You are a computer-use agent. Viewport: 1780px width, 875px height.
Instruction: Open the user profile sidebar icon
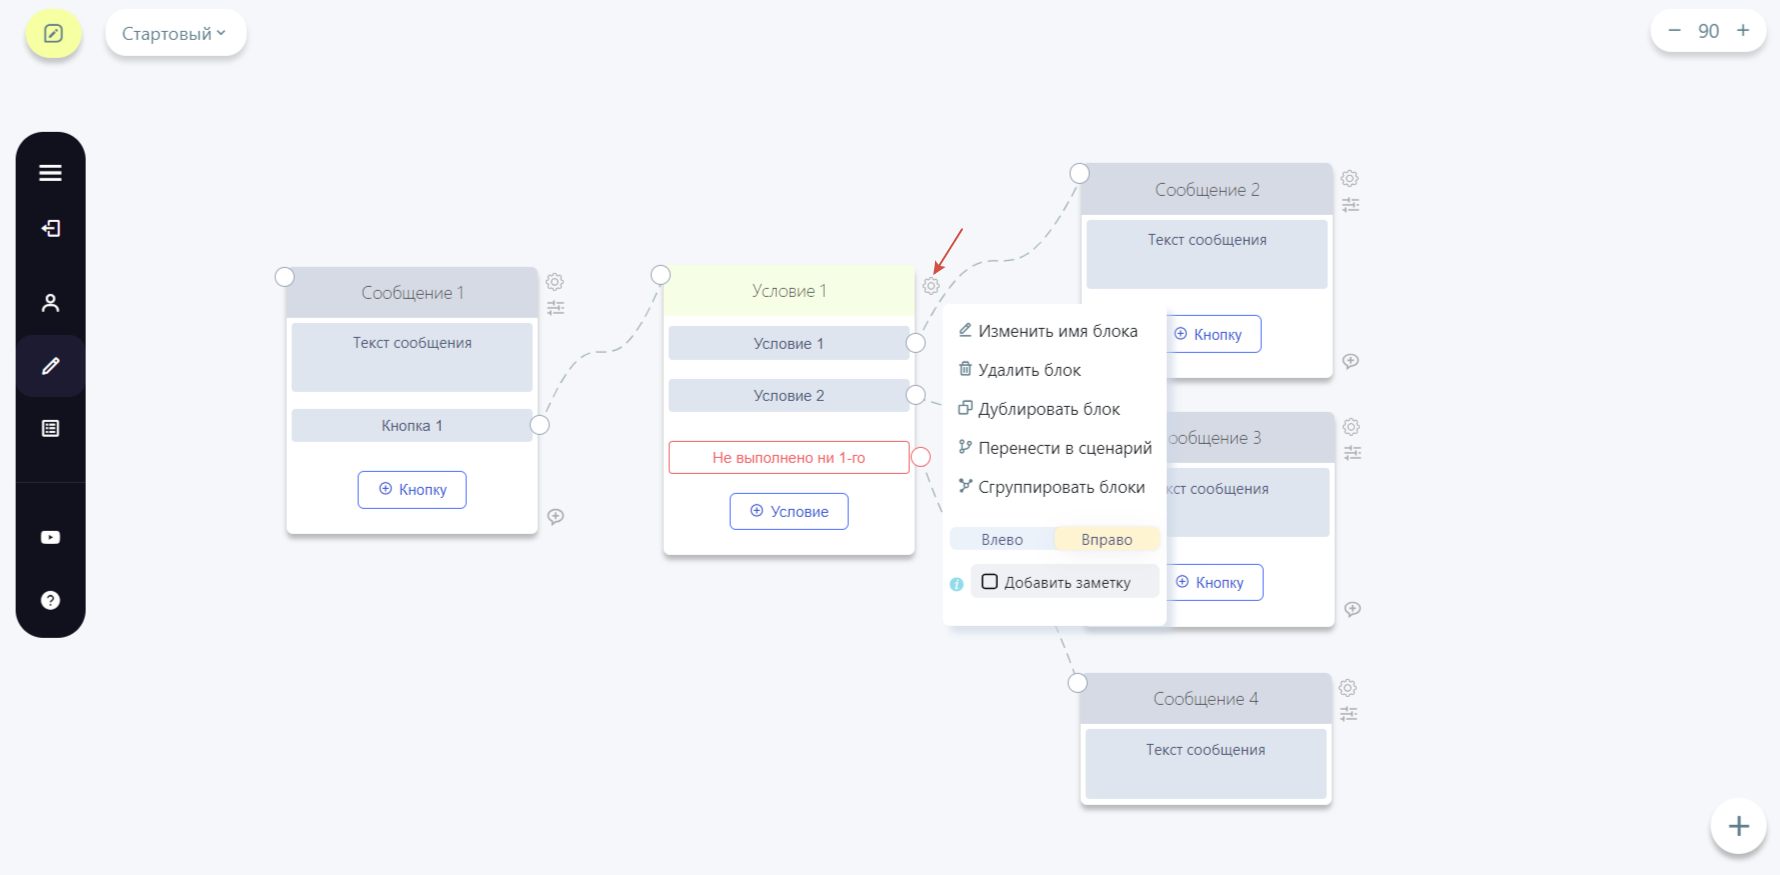click(50, 302)
